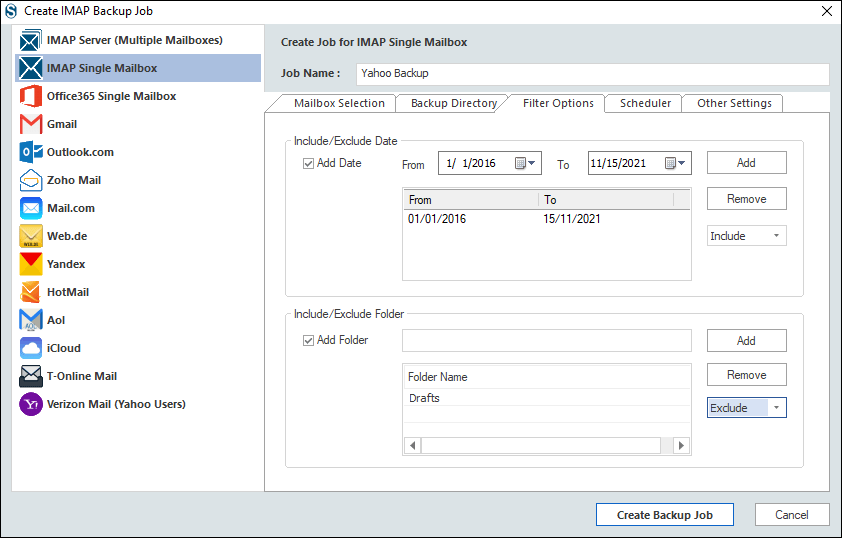842x538 pixels.
Task: Click the Cancel button
Action: (x=792, y=515)
